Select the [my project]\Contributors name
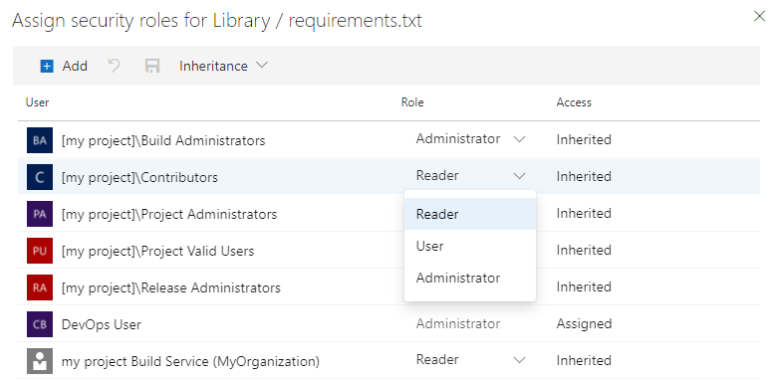This screenshot has width=780, height=380. pos(140,178)
